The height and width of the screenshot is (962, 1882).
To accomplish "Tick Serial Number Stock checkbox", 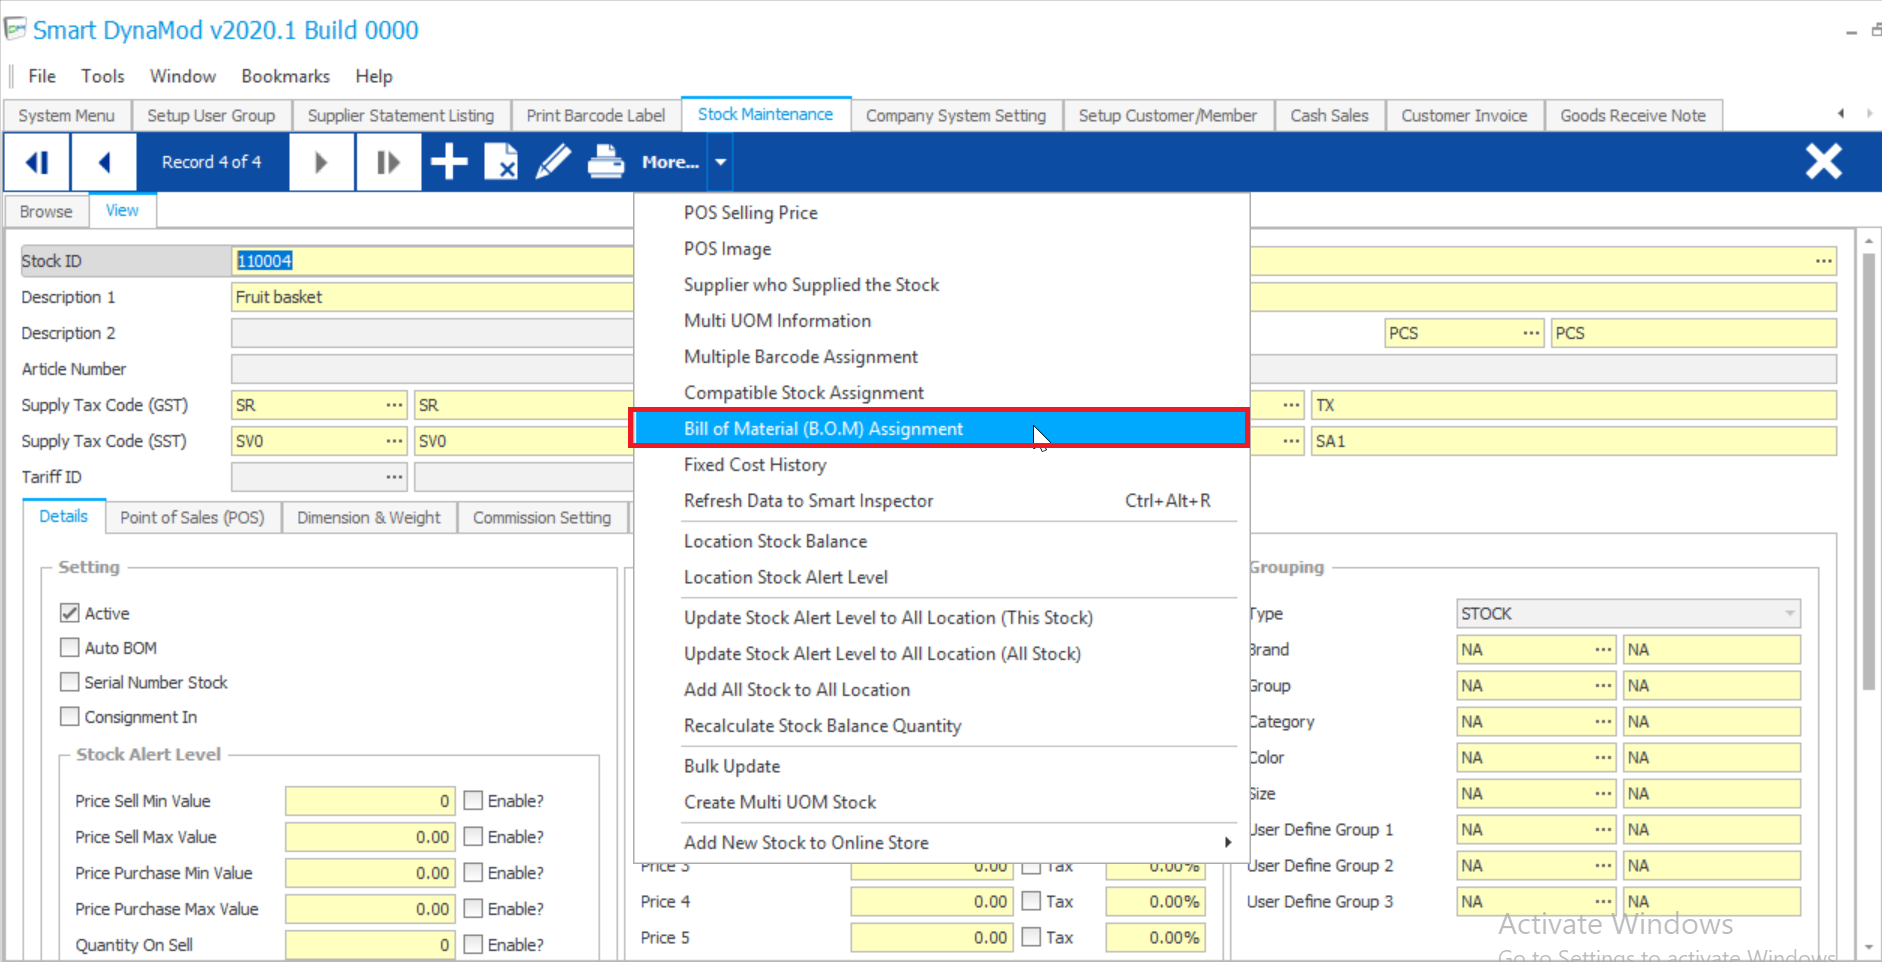I will (69, 682).
